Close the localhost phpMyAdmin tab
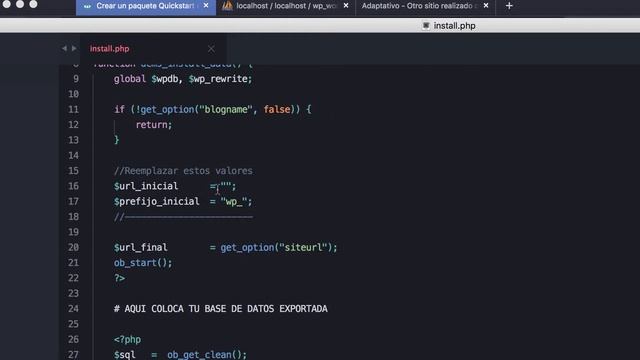 (x=346, y=6)
